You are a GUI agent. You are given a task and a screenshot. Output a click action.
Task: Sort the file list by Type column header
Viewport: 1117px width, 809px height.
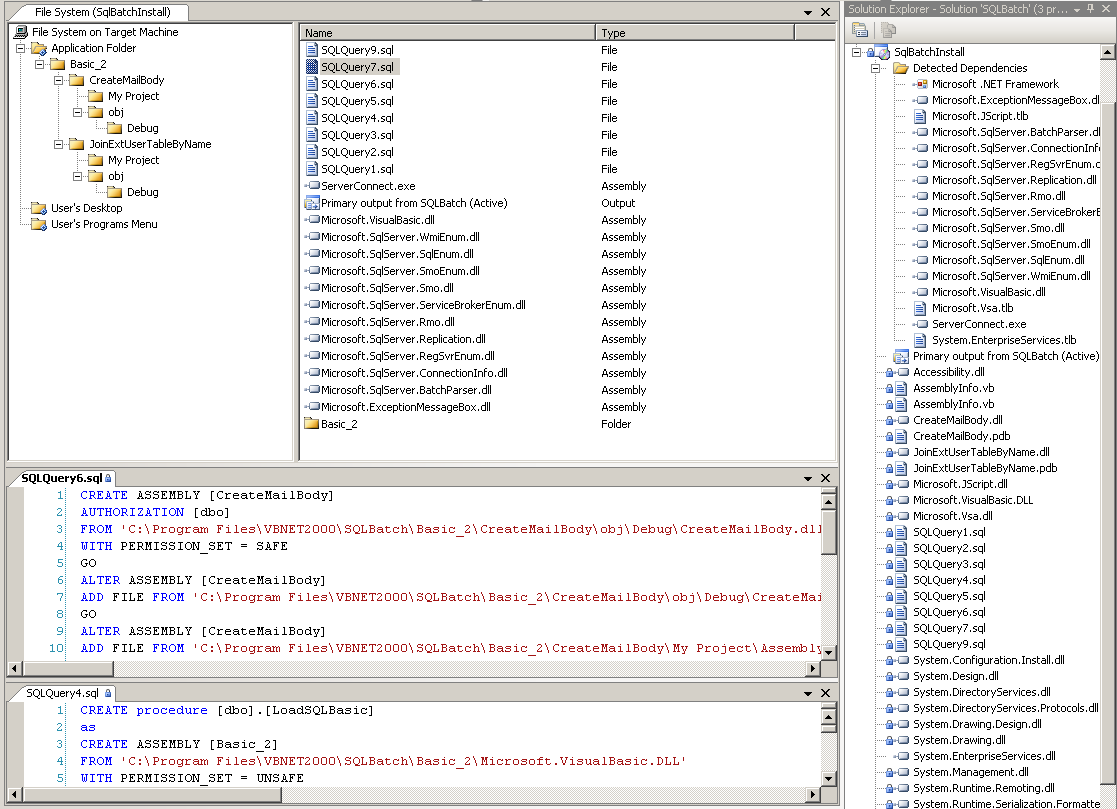click(x=695, y=33)
